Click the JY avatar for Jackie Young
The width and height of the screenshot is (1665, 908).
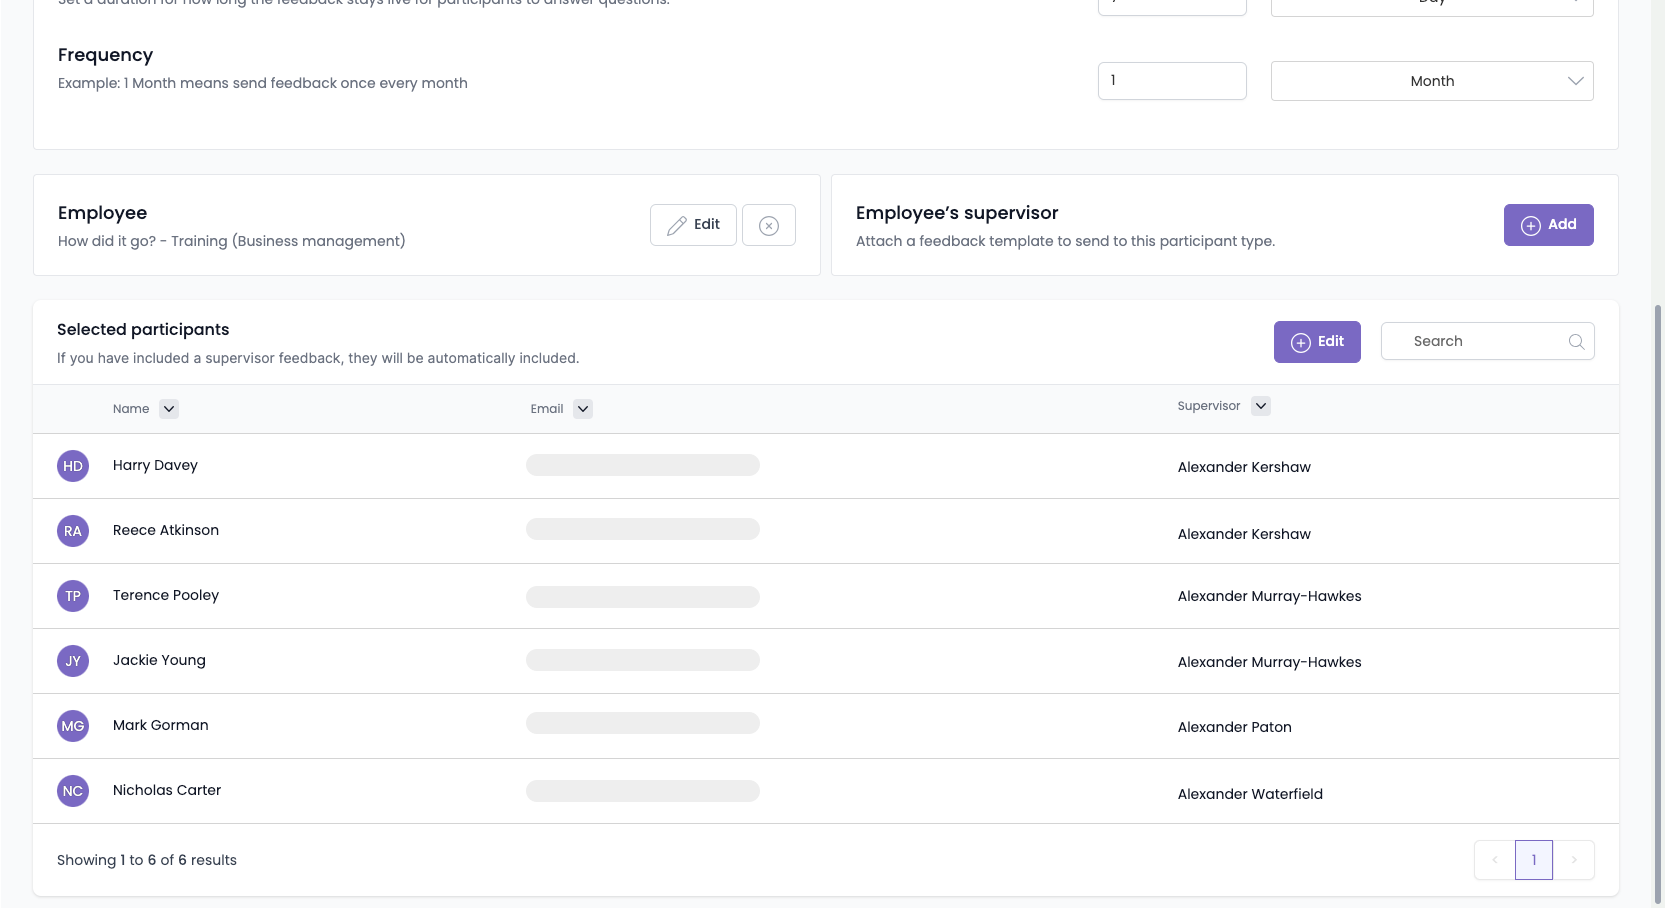click(x=73, y=661)
